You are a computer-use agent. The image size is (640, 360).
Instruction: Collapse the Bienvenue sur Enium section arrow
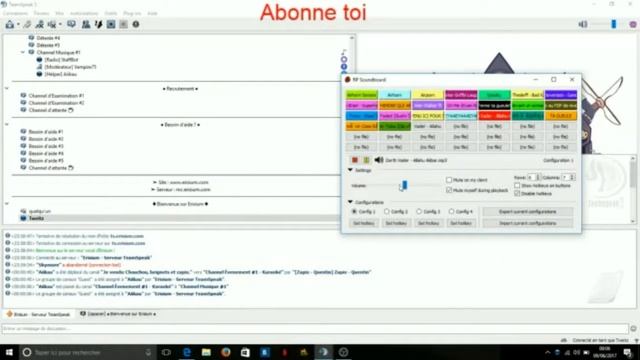tap(7, 204)
